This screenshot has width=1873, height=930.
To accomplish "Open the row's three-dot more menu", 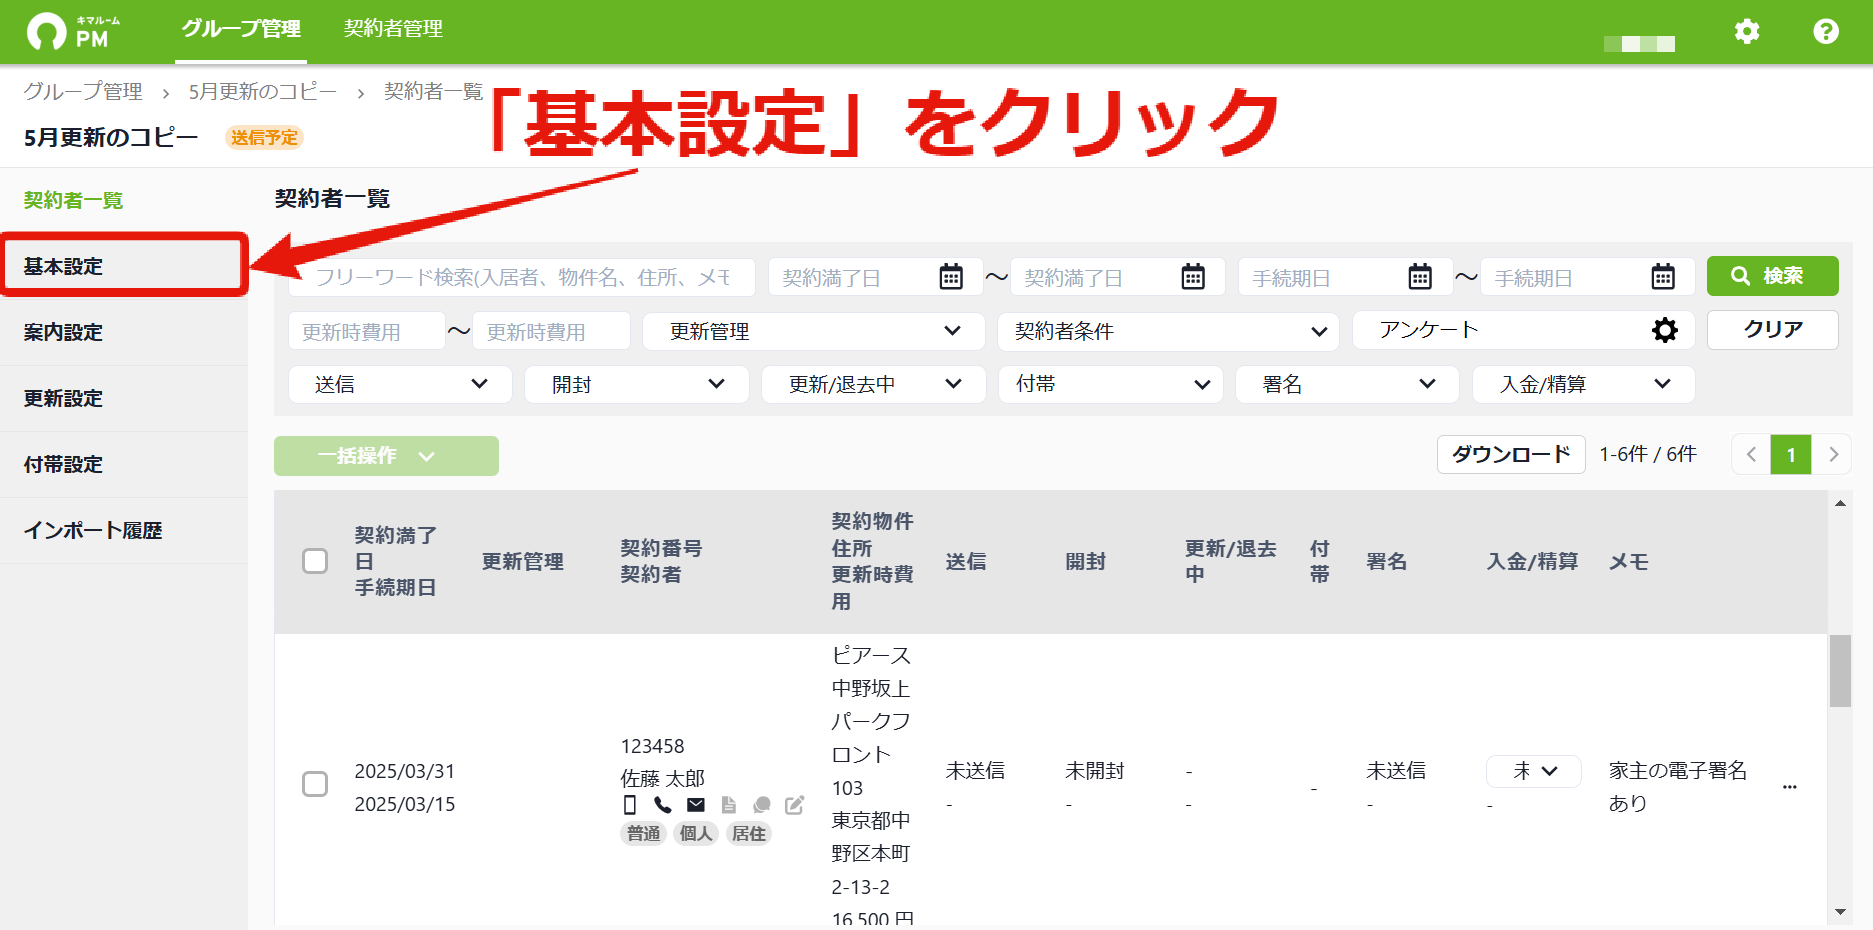I will (x=1790, y=787).
